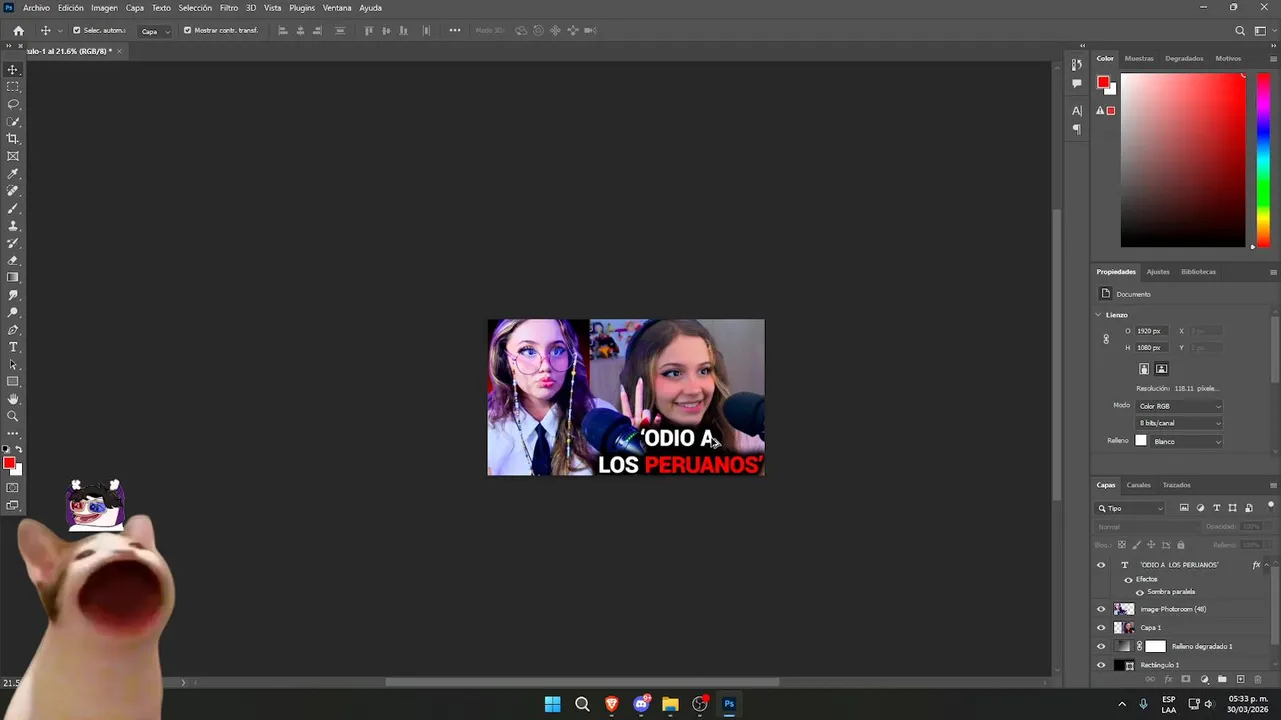The image size is (1281, 720).
Task: Add a layer mask from Layers footer
Action: click(x=1186, y=679)
